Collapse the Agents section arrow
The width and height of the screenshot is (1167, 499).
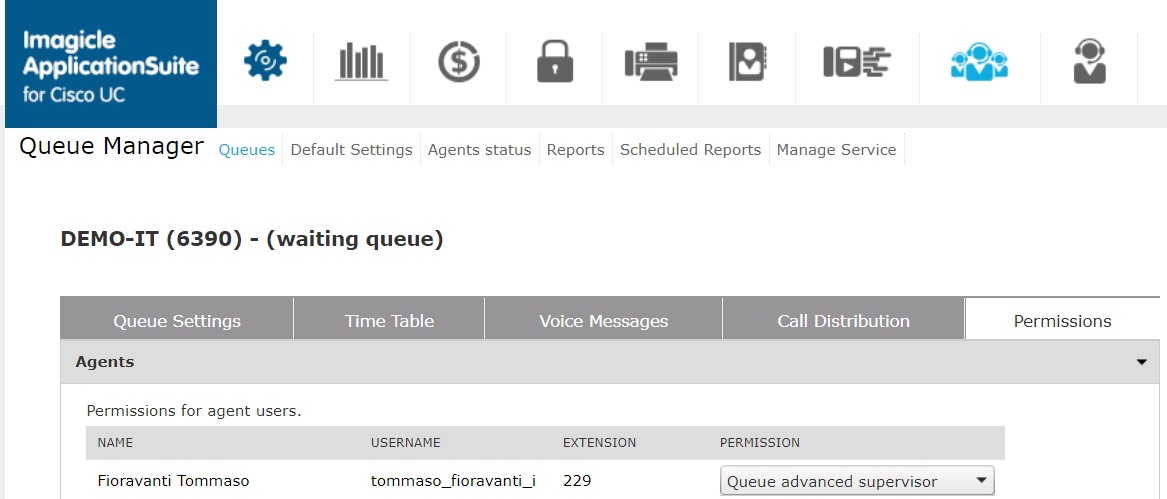pyautogui.click(x=1141, y=363)
